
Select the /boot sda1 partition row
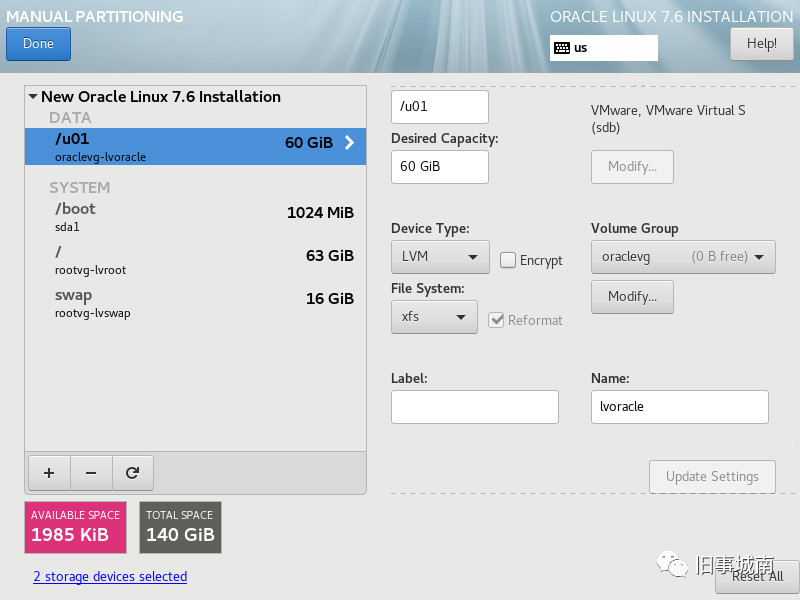[195, 217]
